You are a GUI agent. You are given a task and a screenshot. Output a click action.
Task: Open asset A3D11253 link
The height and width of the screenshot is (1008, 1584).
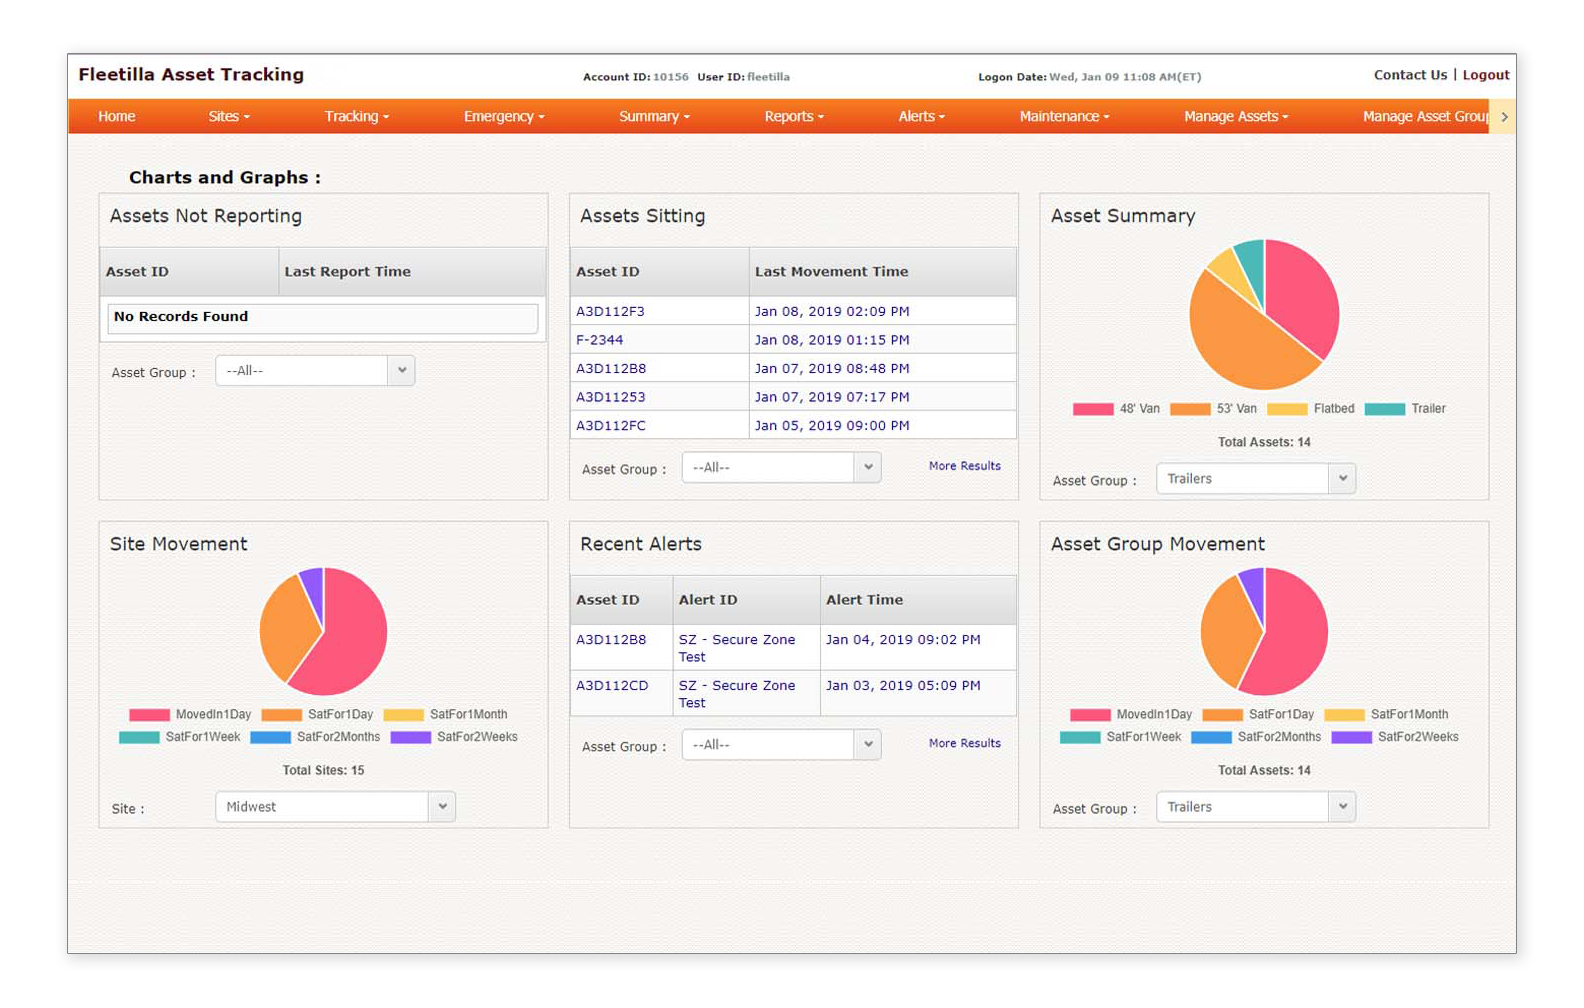pyautogui.click(x=610, y=397)
